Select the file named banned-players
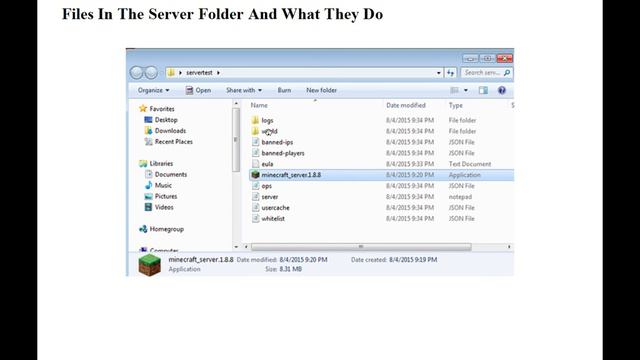Screen dimensions: 640x360 tap(283, 153)
